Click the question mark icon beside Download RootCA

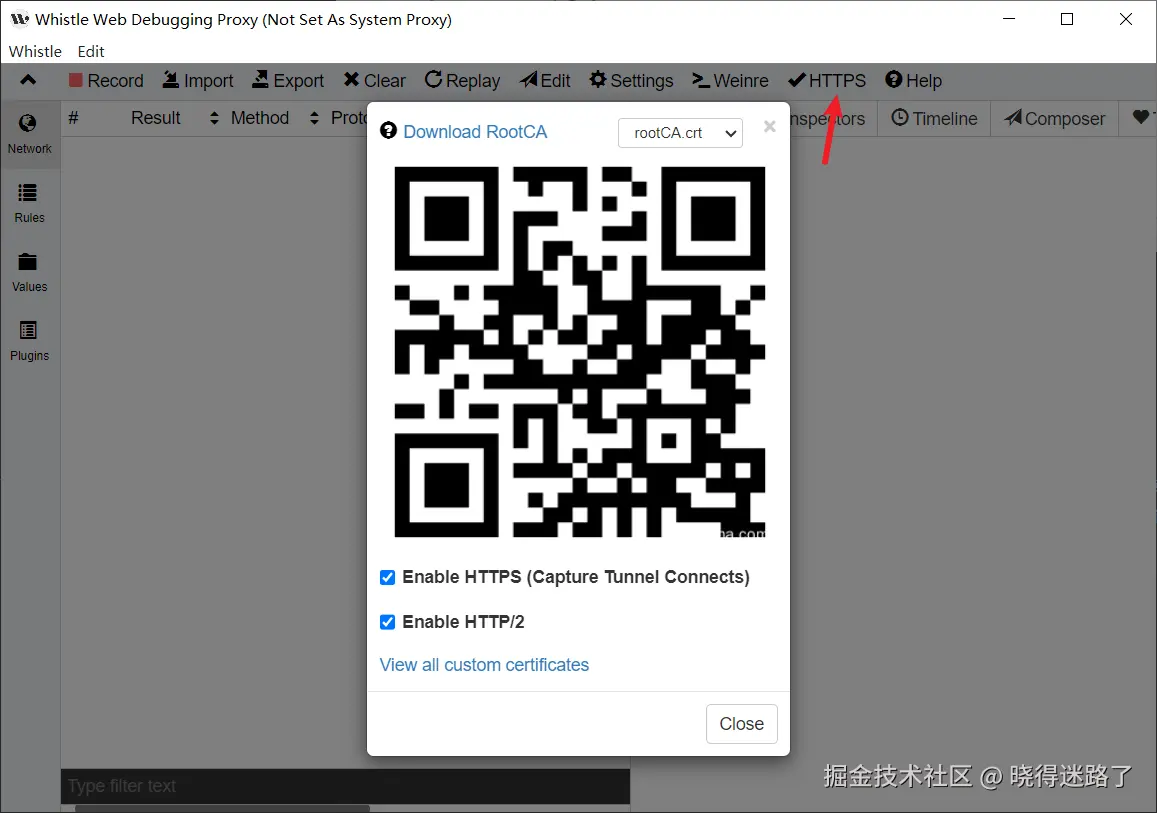click(388, 131)
